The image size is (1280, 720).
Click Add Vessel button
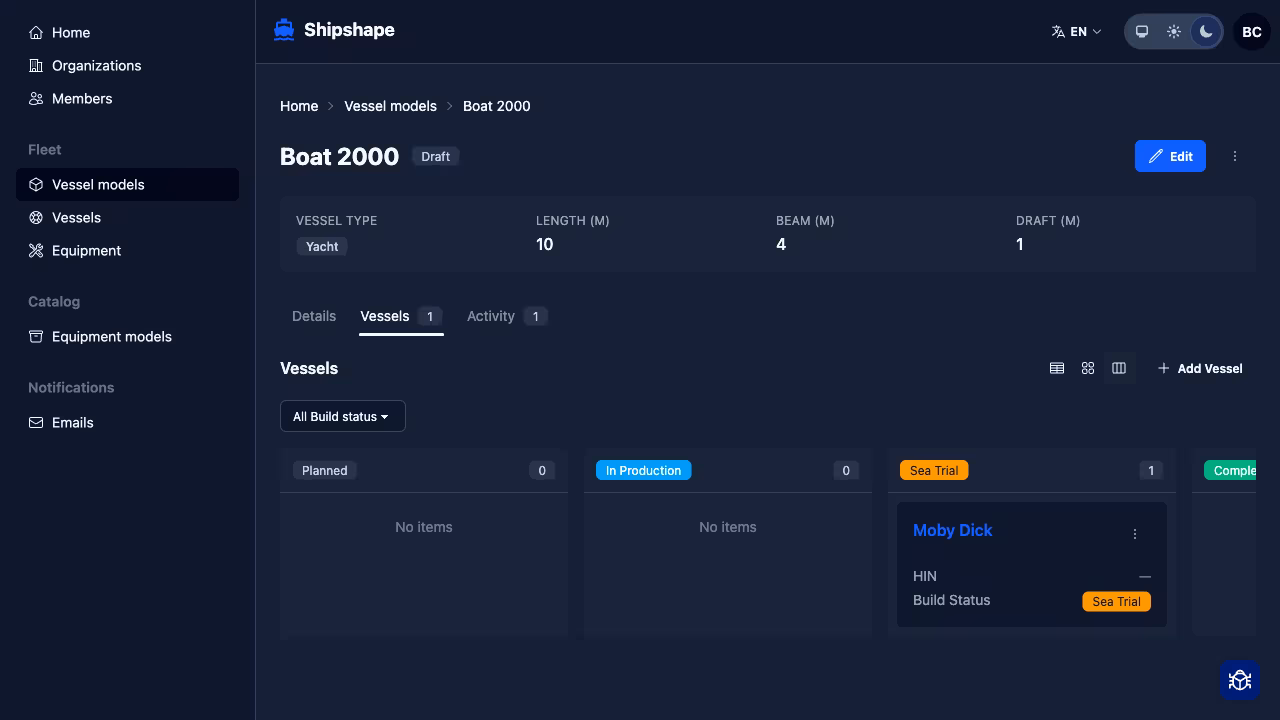click(x=1200, y=368)
